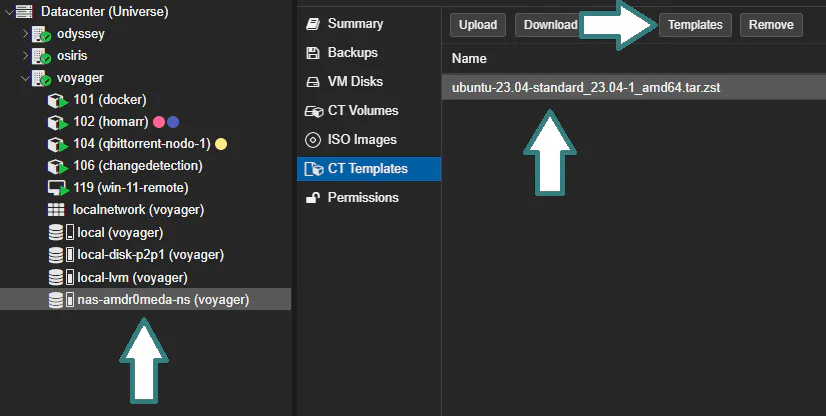Click the localnetwork grid icon

tap(56, 210)
